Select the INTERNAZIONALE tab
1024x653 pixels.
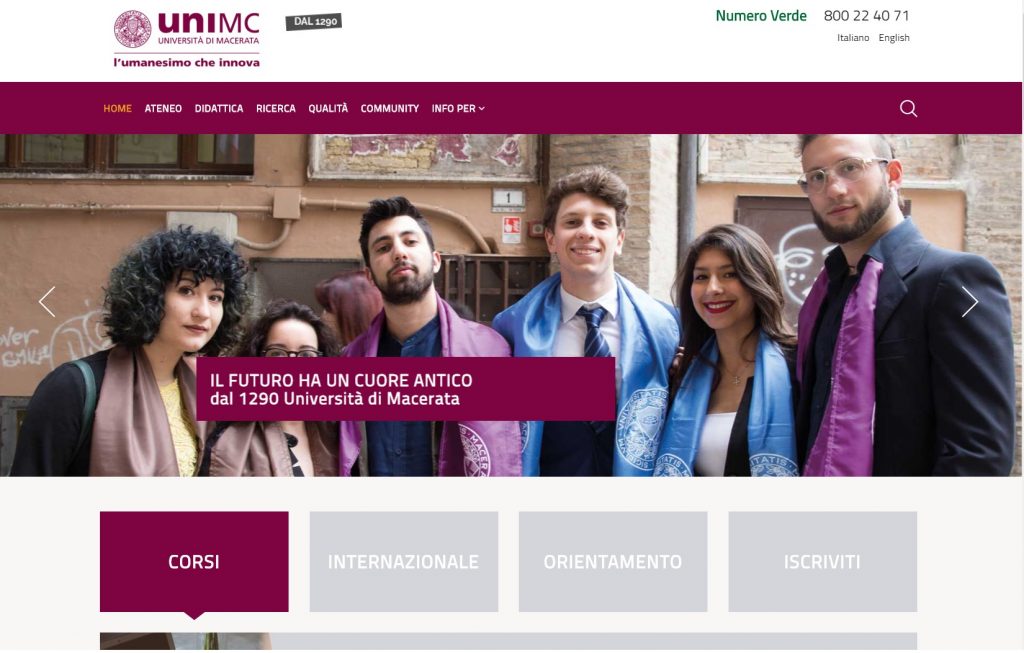(x=404, y=562)
